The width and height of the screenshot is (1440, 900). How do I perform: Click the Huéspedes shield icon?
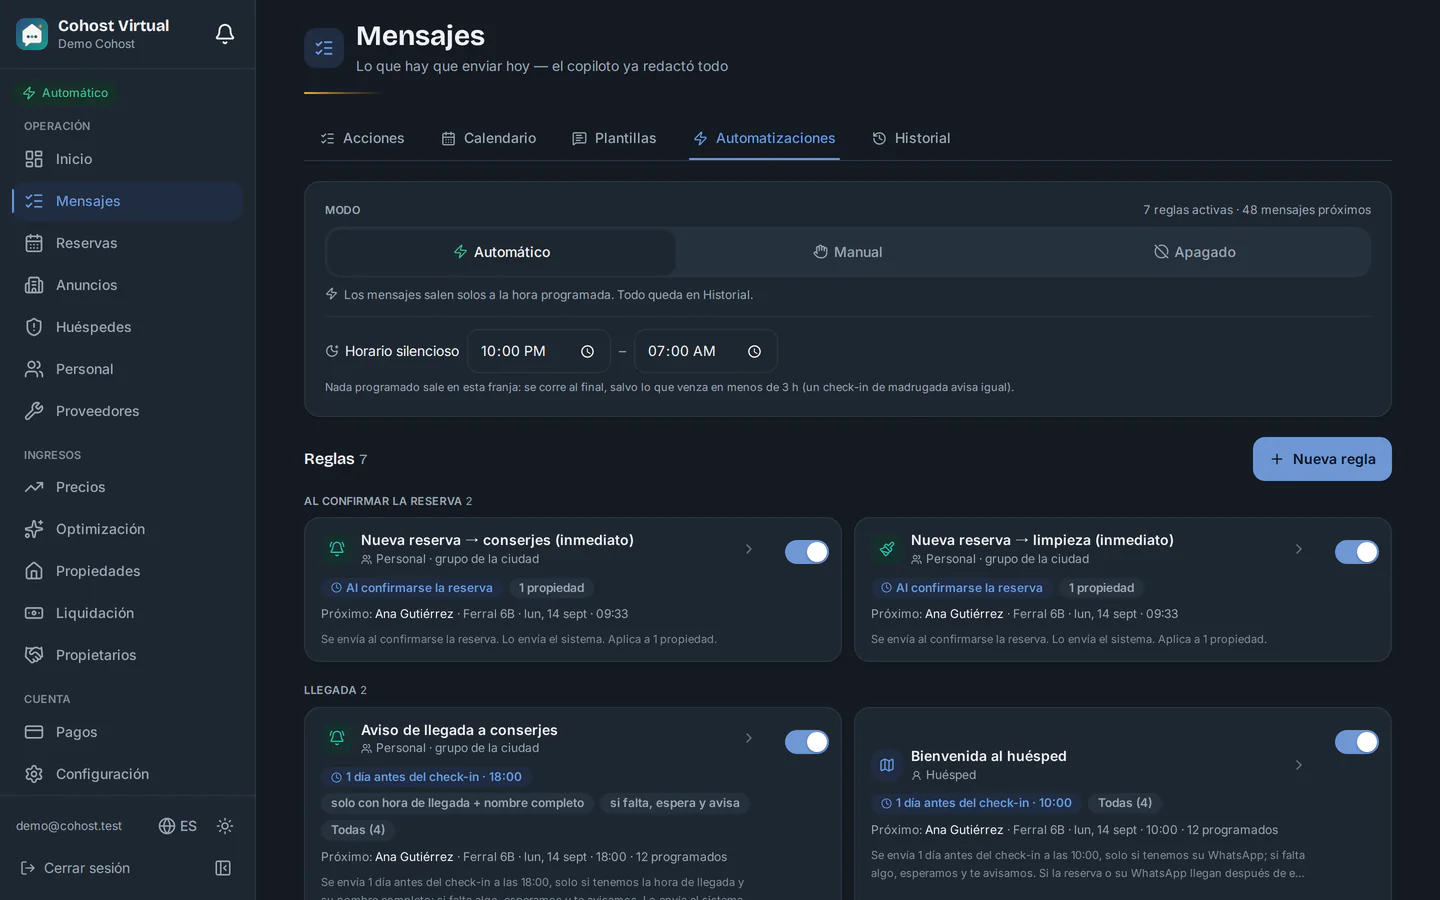click(x=34, y=327)
